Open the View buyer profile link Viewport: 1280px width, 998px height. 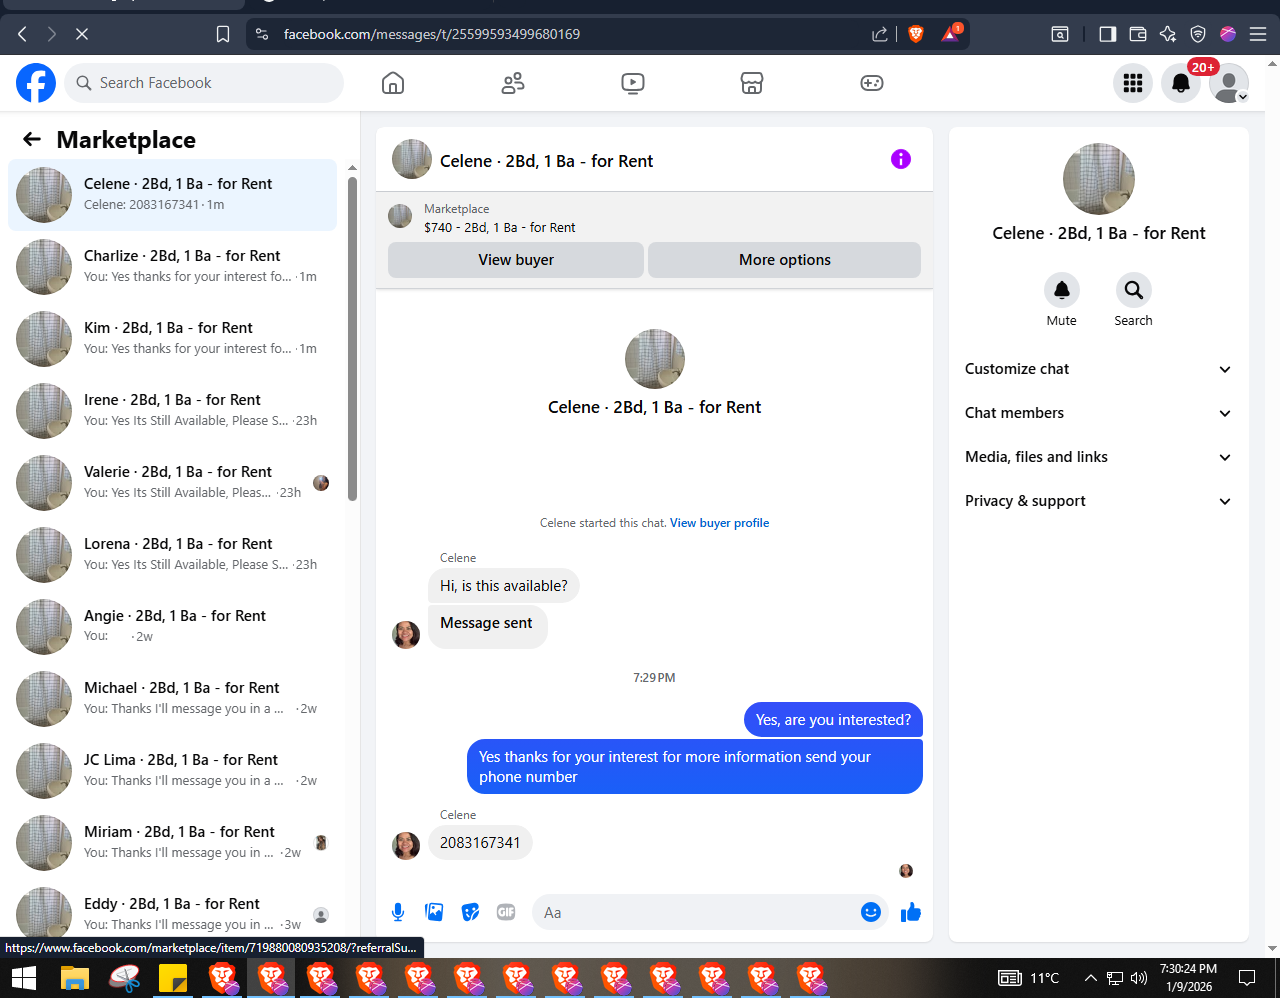[720, 523]
